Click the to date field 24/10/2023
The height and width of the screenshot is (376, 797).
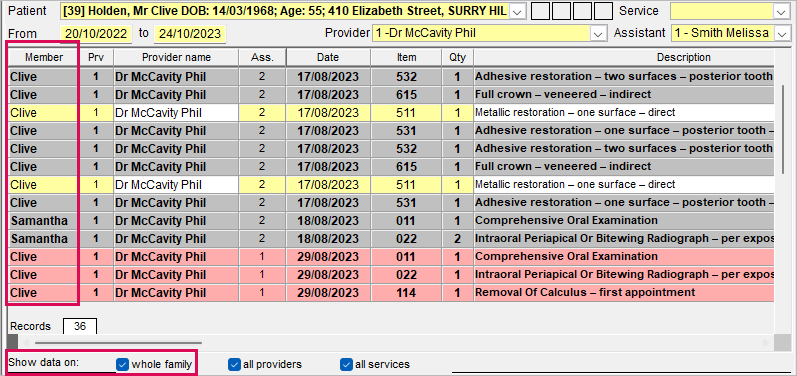pyautogui.click(x=190, y=34)
